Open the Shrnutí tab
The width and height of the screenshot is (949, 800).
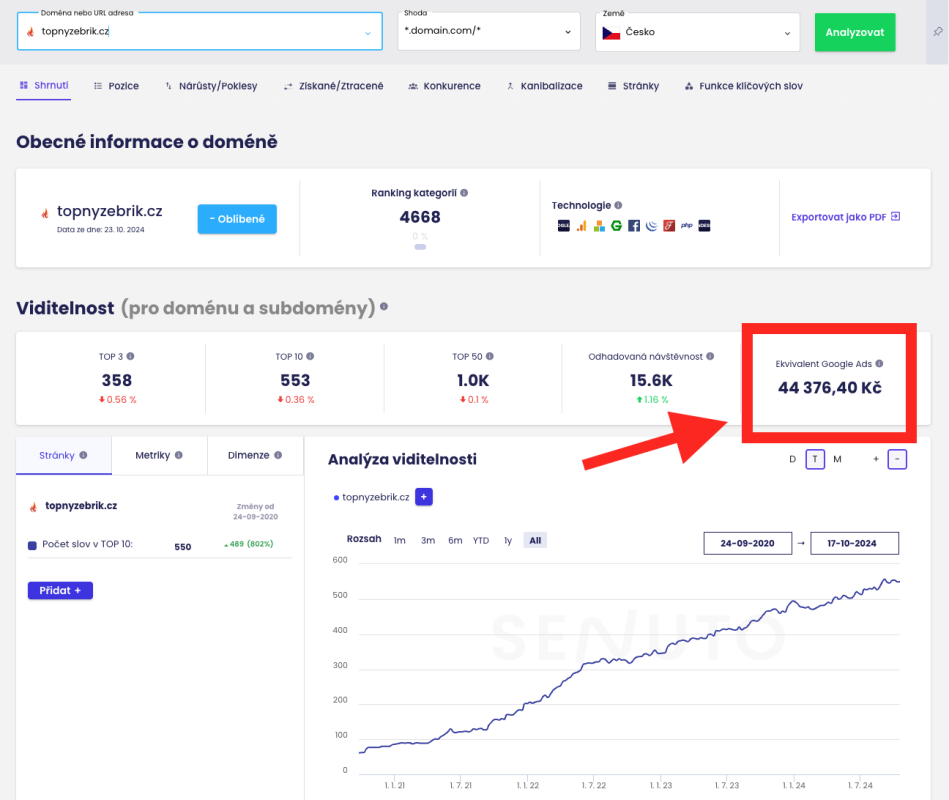click(x=44, y=85)
